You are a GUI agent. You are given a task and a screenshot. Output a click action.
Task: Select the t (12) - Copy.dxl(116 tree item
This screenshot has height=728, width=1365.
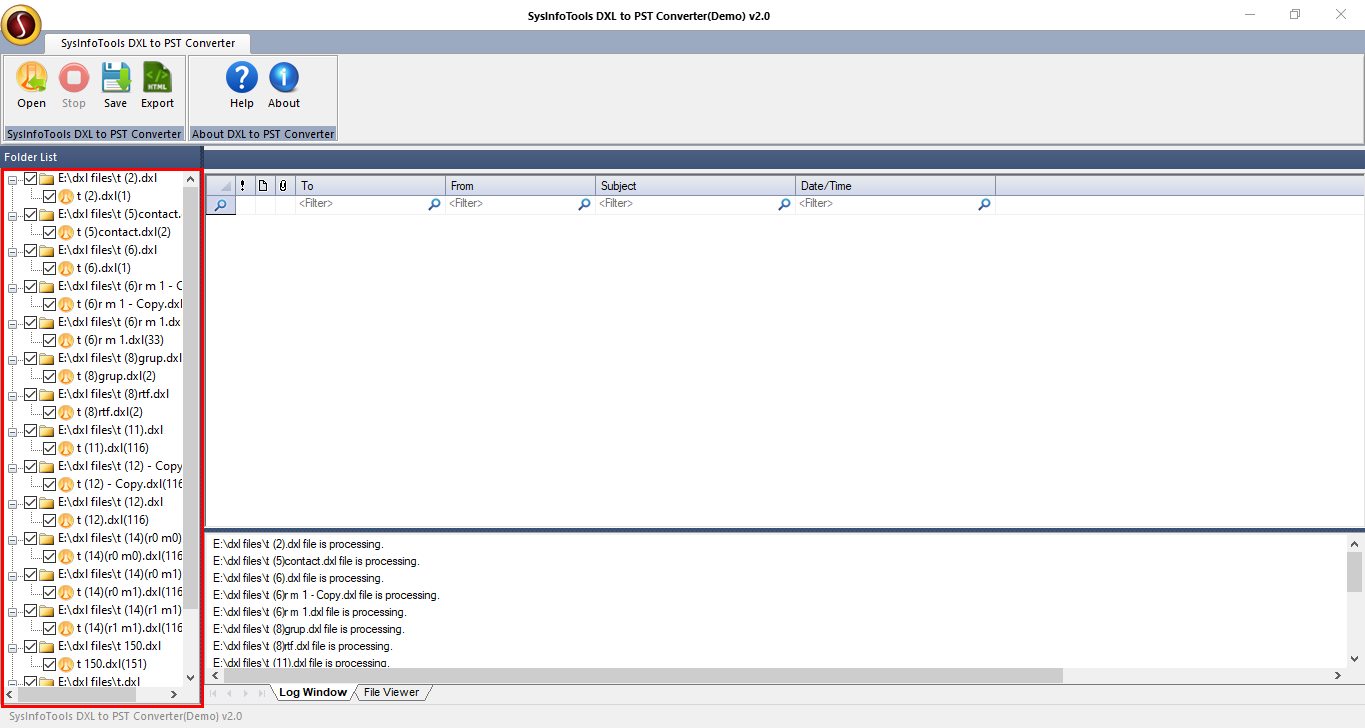click(x=130, y=484)
